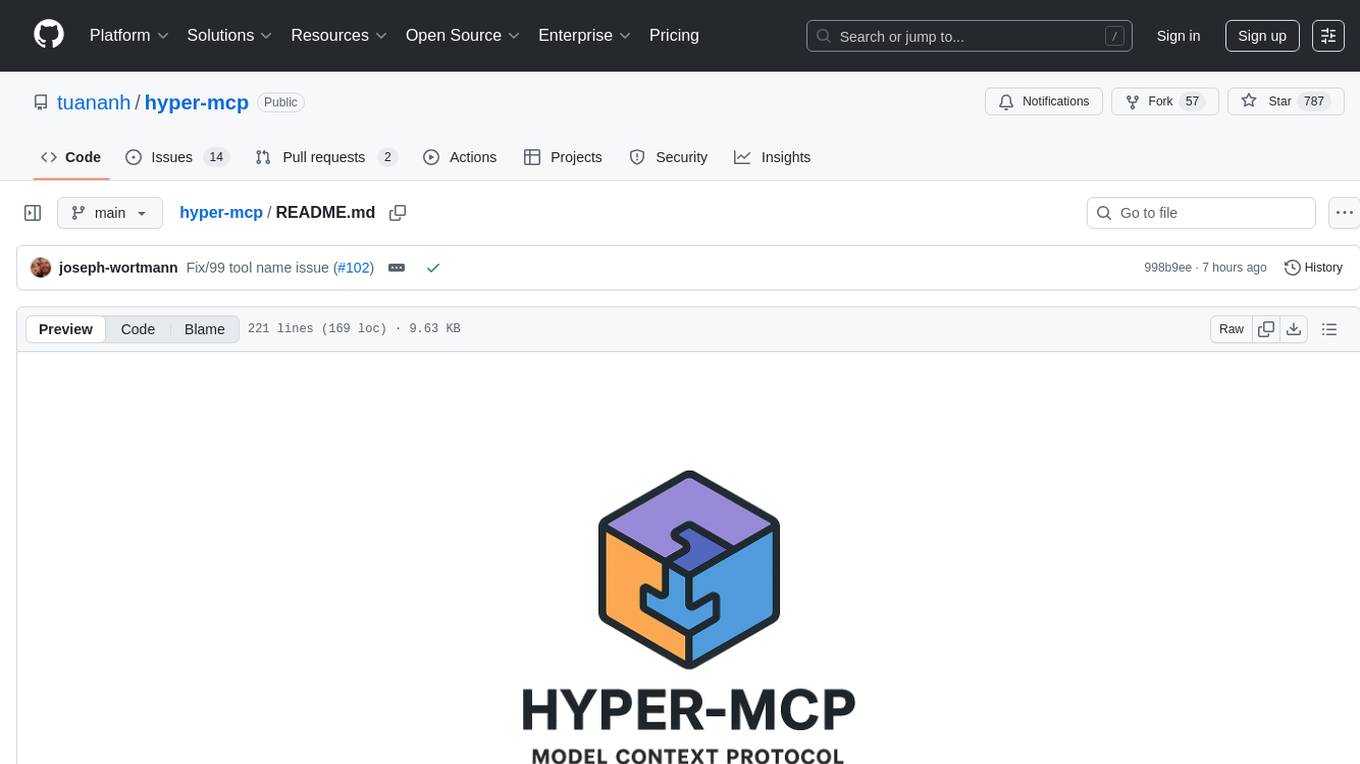Expand the Resources menu

[339, 35]
